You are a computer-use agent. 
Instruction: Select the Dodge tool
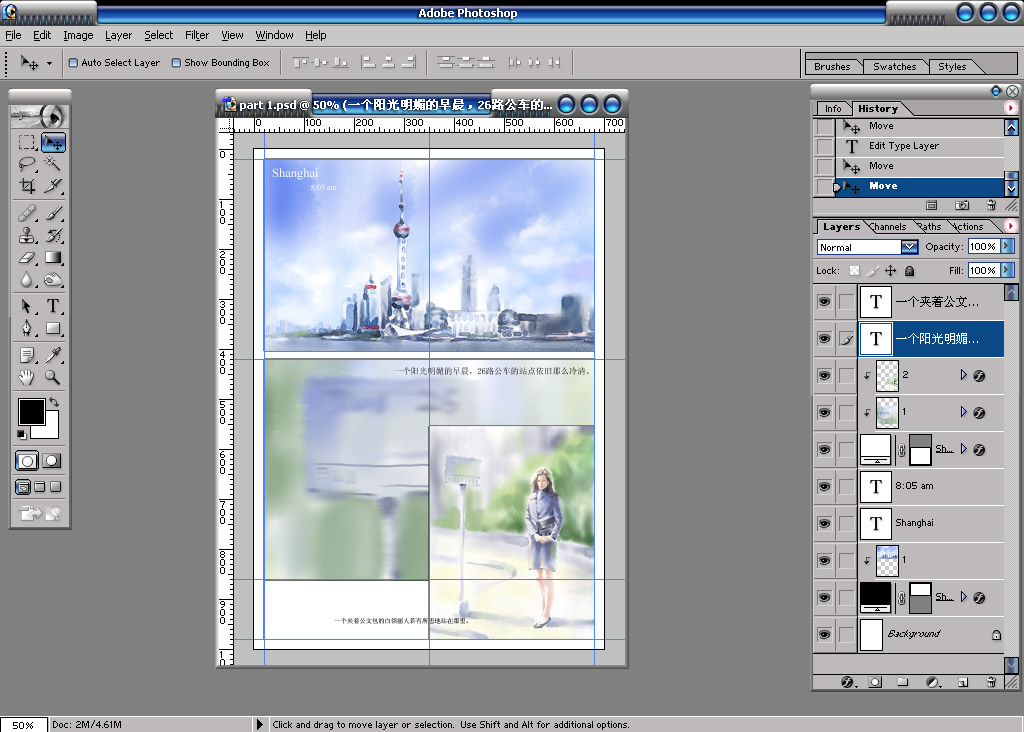(53, 279)
